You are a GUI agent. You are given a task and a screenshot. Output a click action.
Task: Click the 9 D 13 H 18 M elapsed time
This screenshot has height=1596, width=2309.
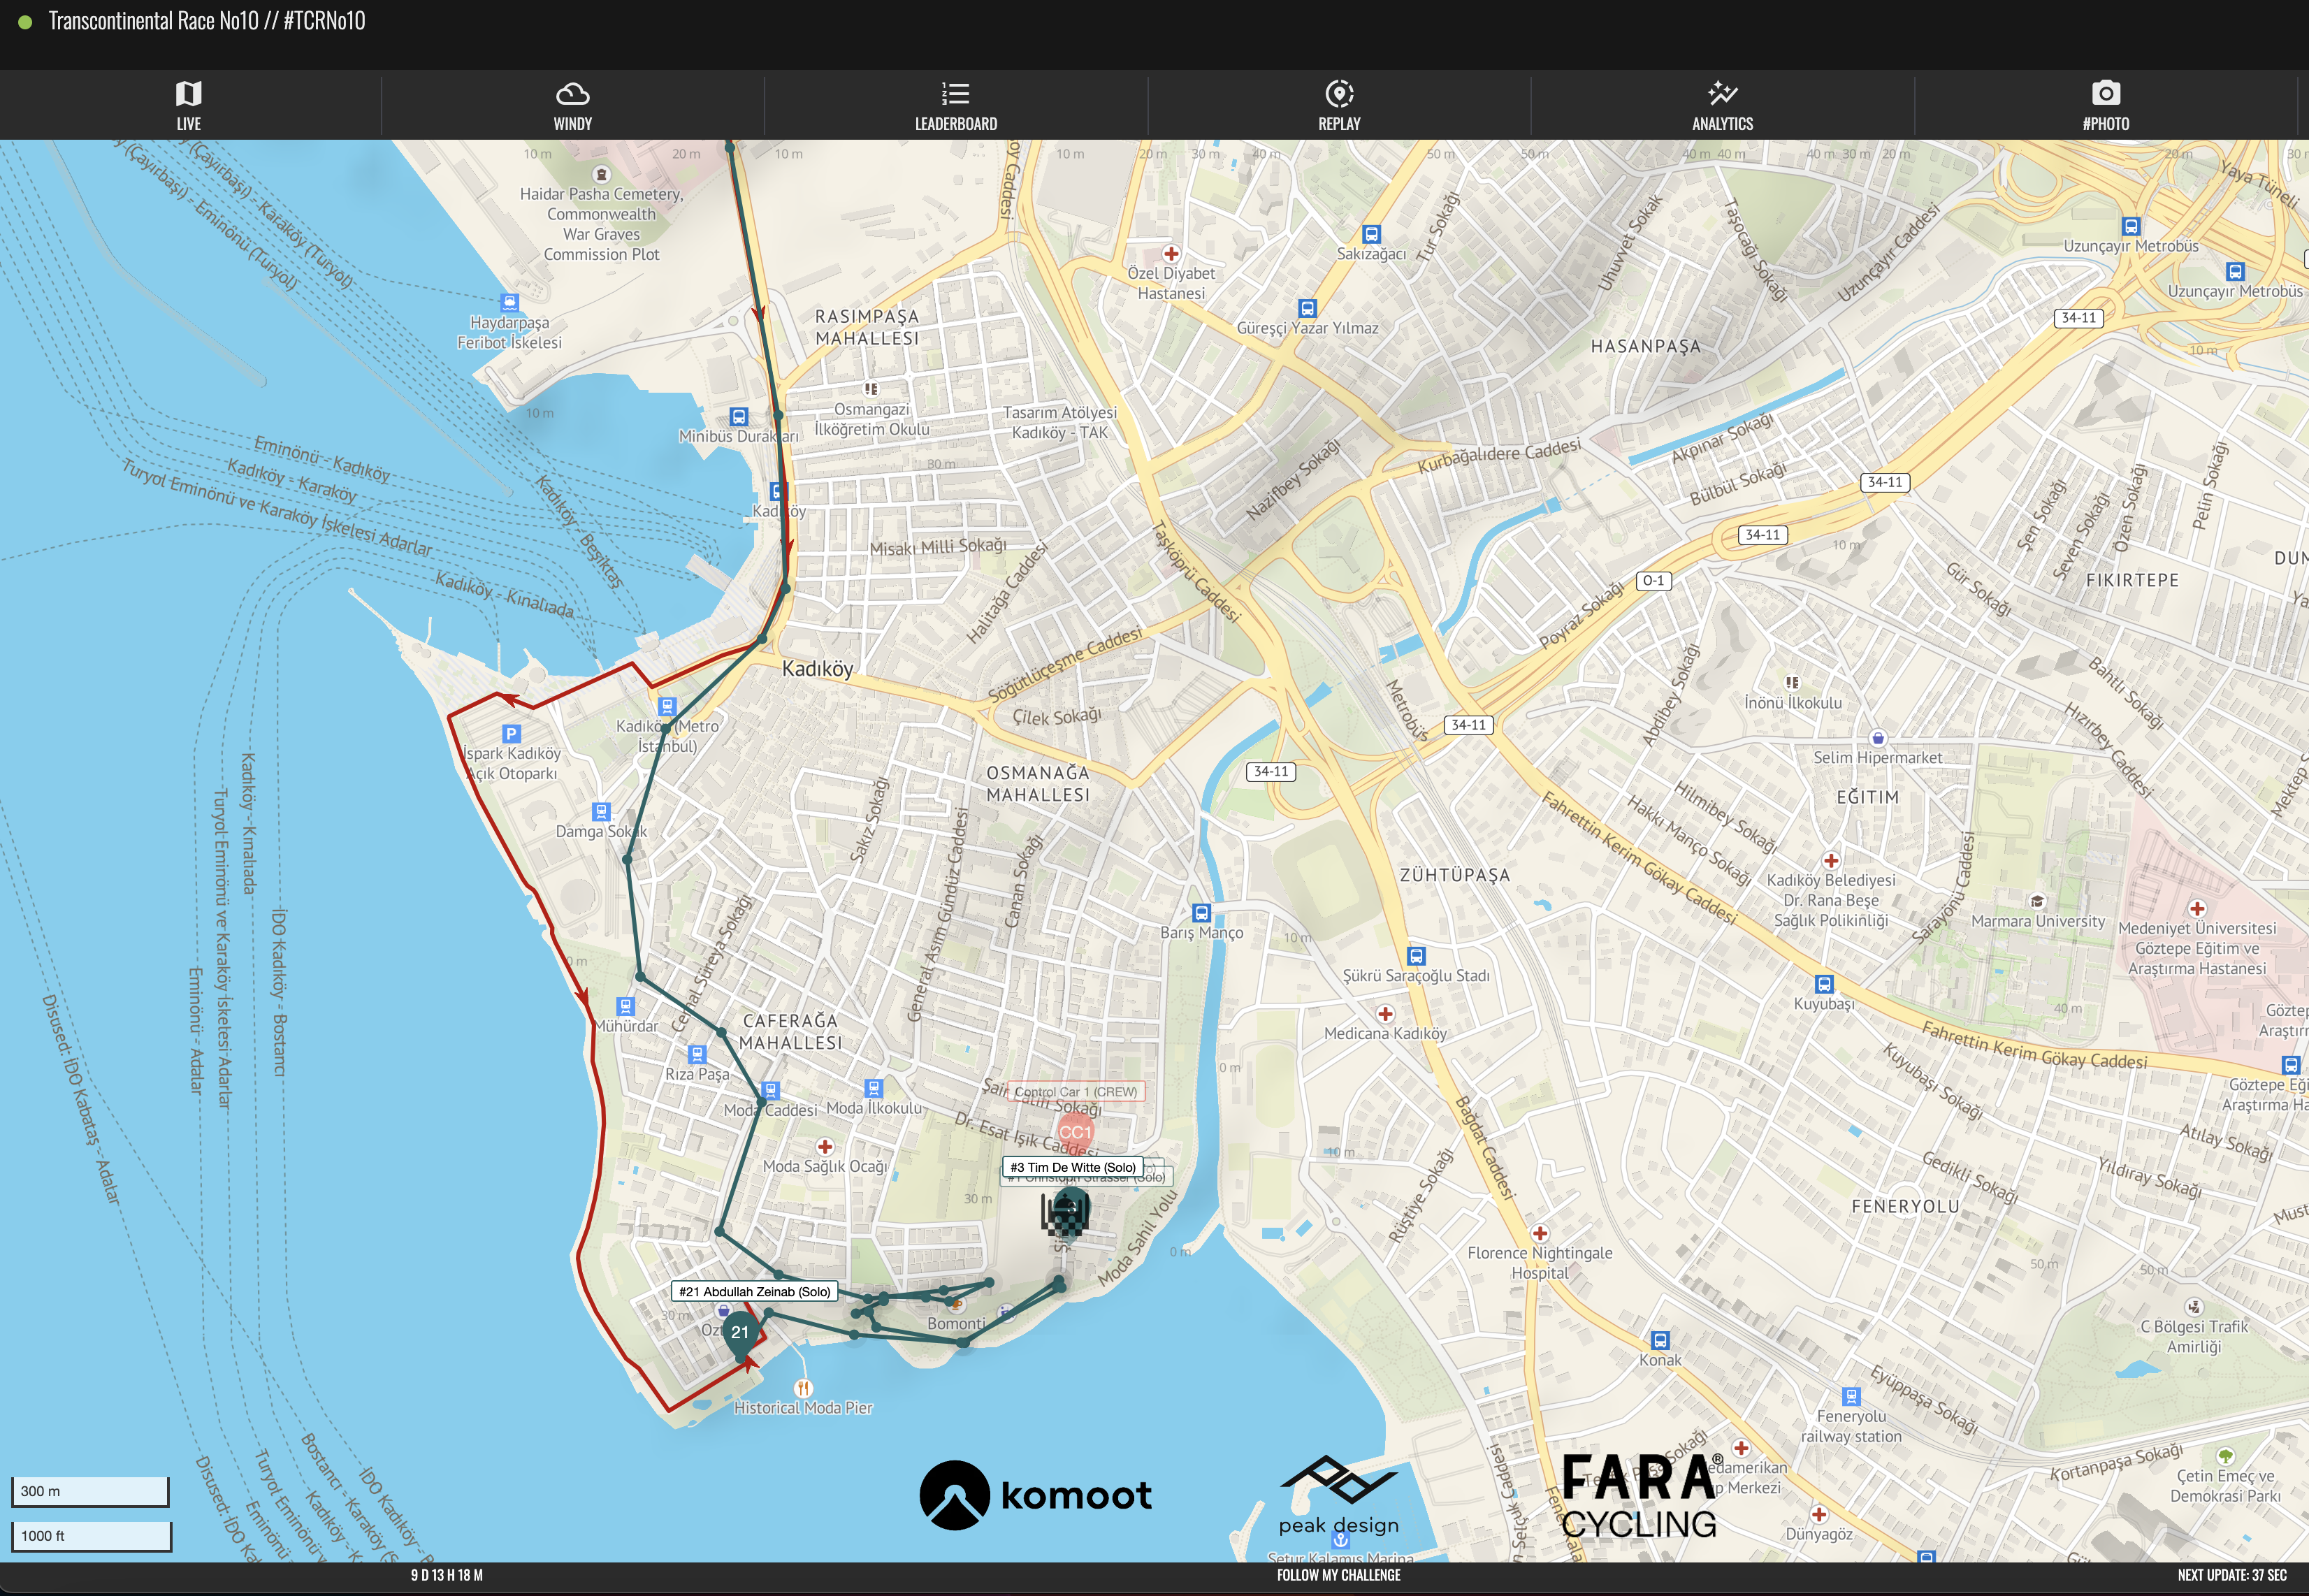(447, 1575)
